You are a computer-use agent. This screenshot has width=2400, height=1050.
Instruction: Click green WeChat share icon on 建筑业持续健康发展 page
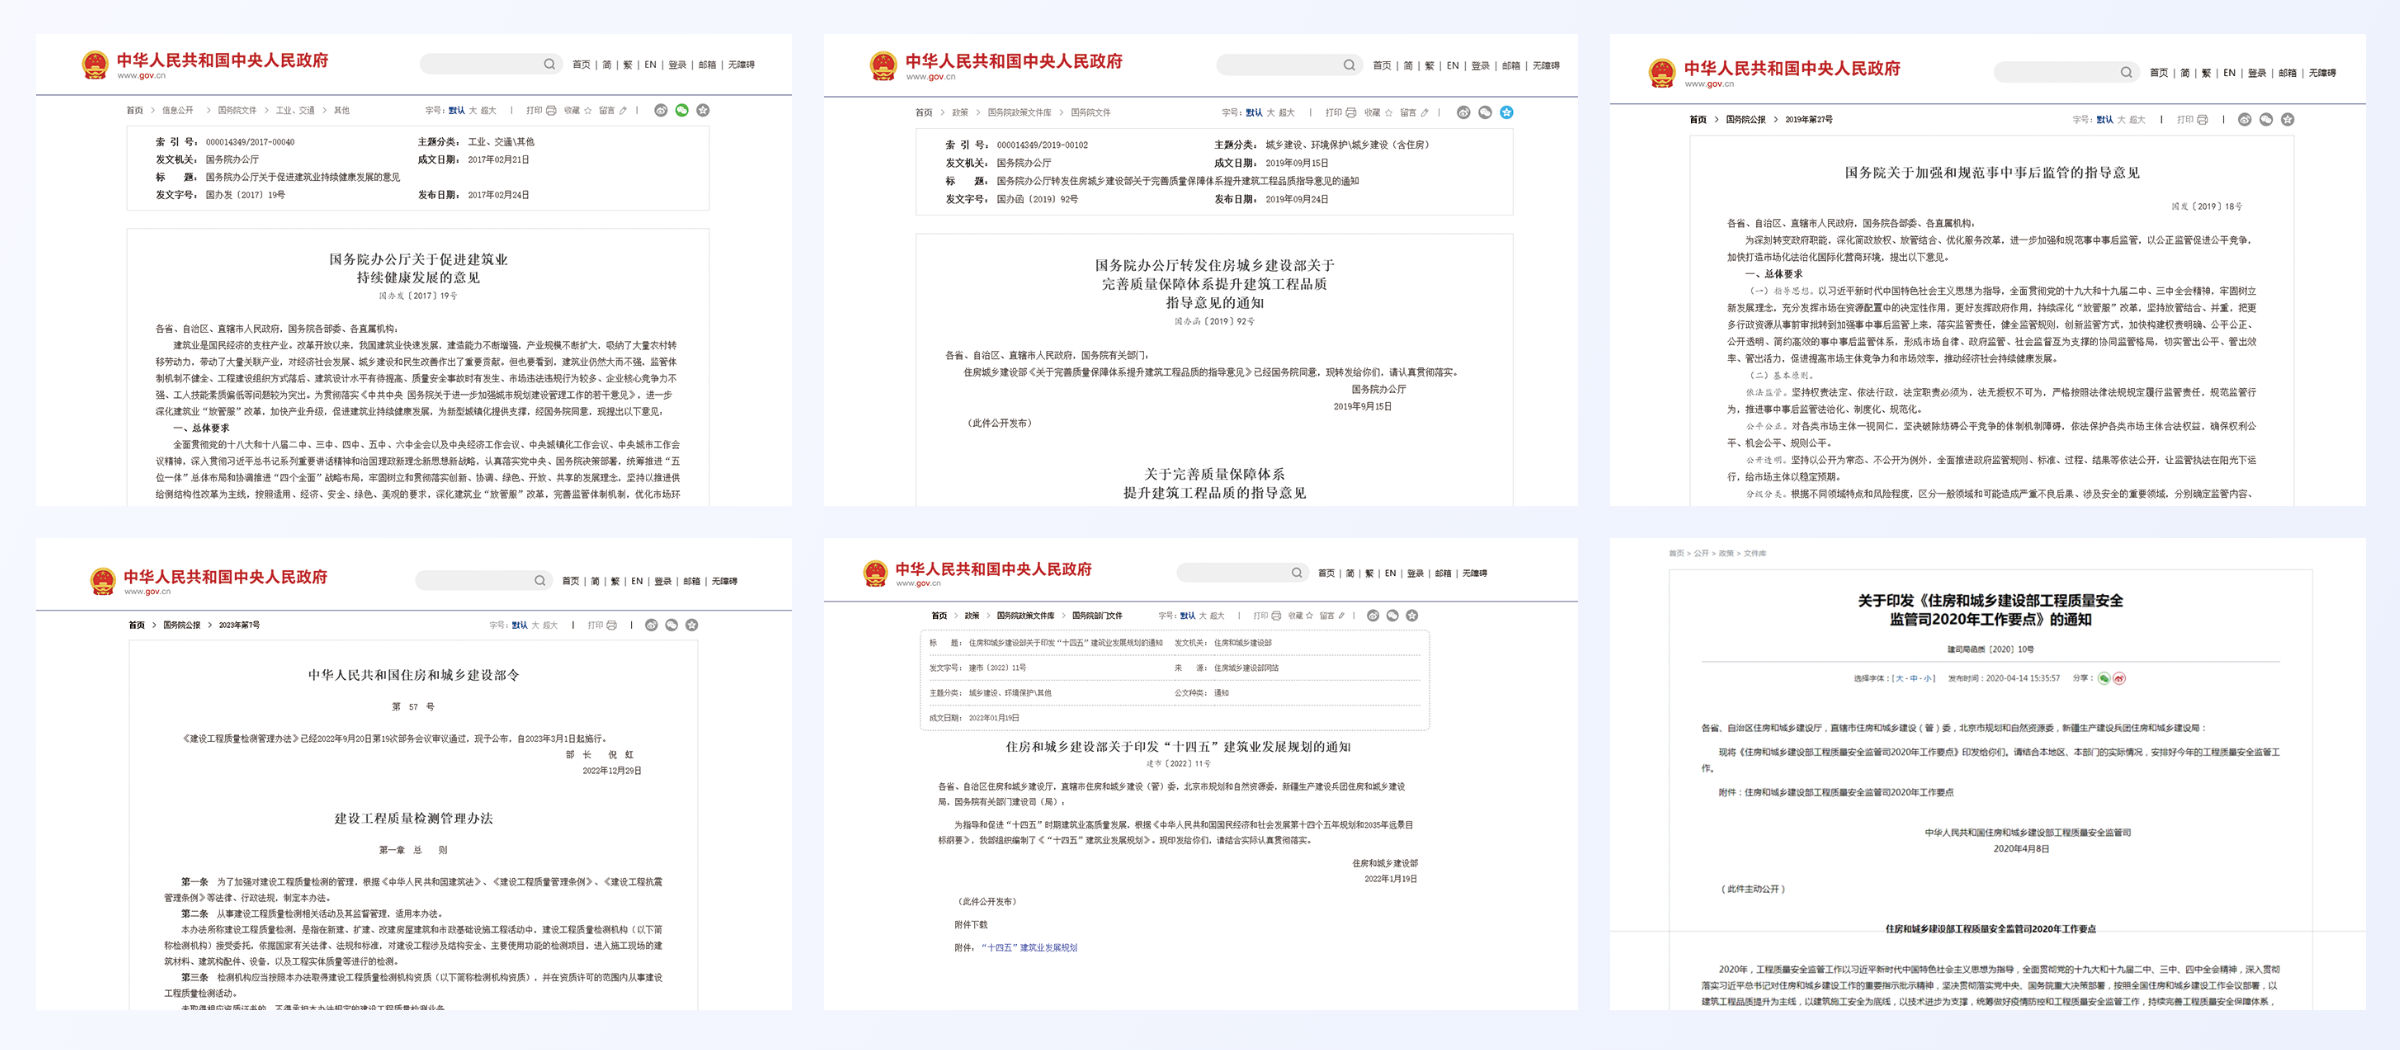[x=682, y=110]
